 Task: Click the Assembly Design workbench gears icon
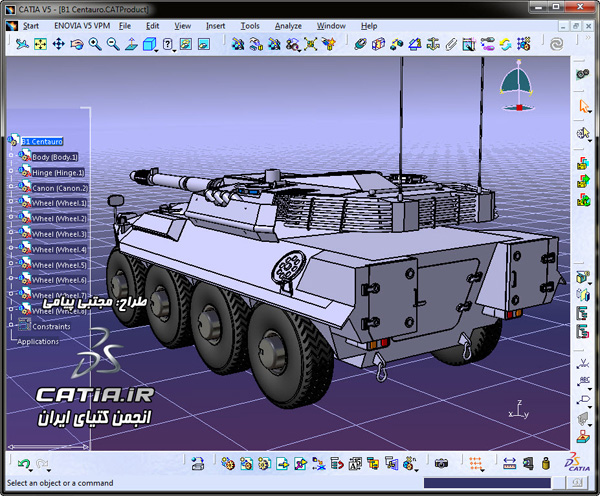pos(583,74)
